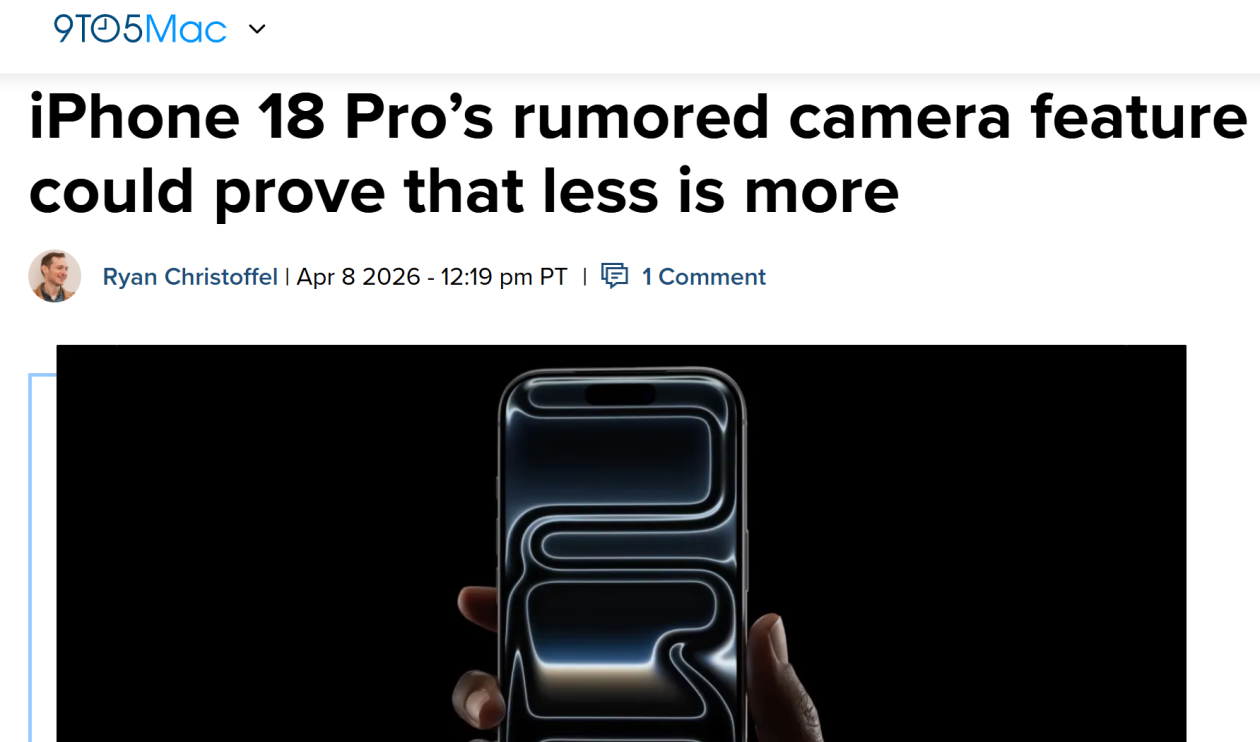Open the 1 Comment link

(704, 277)
